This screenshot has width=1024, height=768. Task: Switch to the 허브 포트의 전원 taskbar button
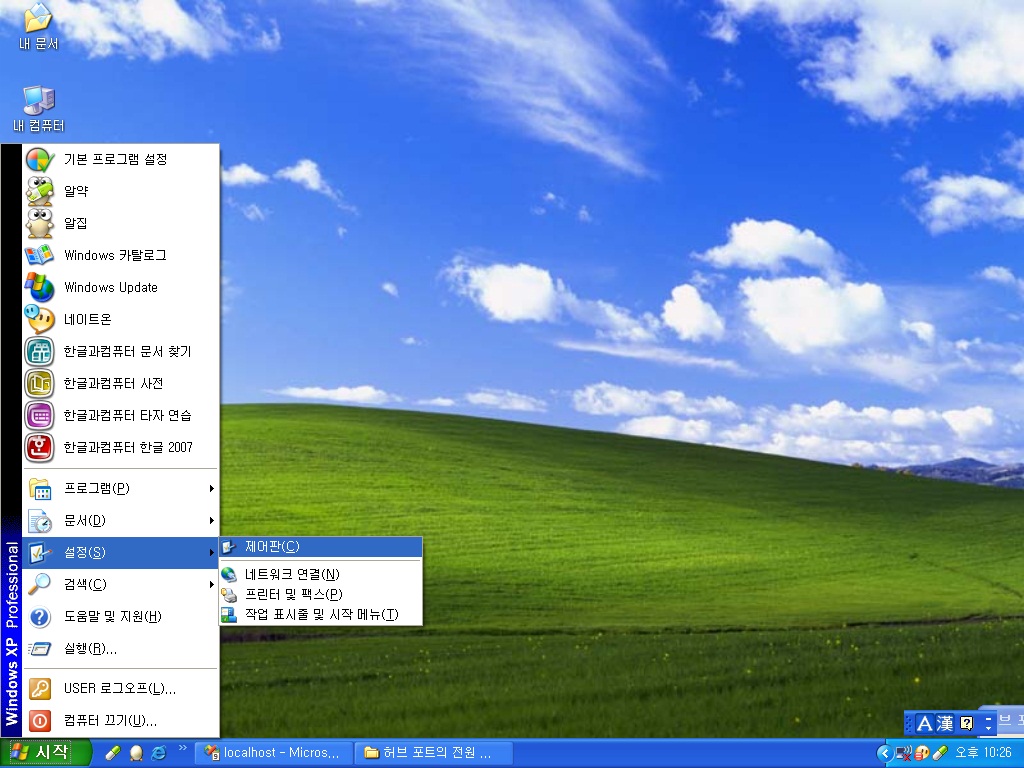(434, 753)
